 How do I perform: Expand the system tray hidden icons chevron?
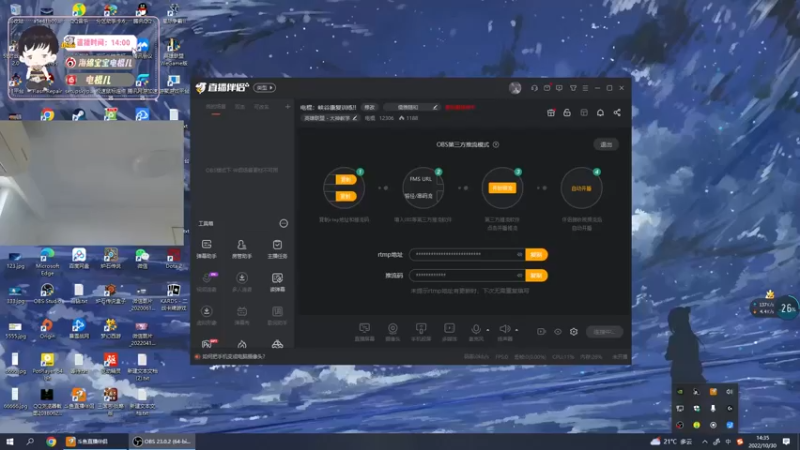click(705, 441)
